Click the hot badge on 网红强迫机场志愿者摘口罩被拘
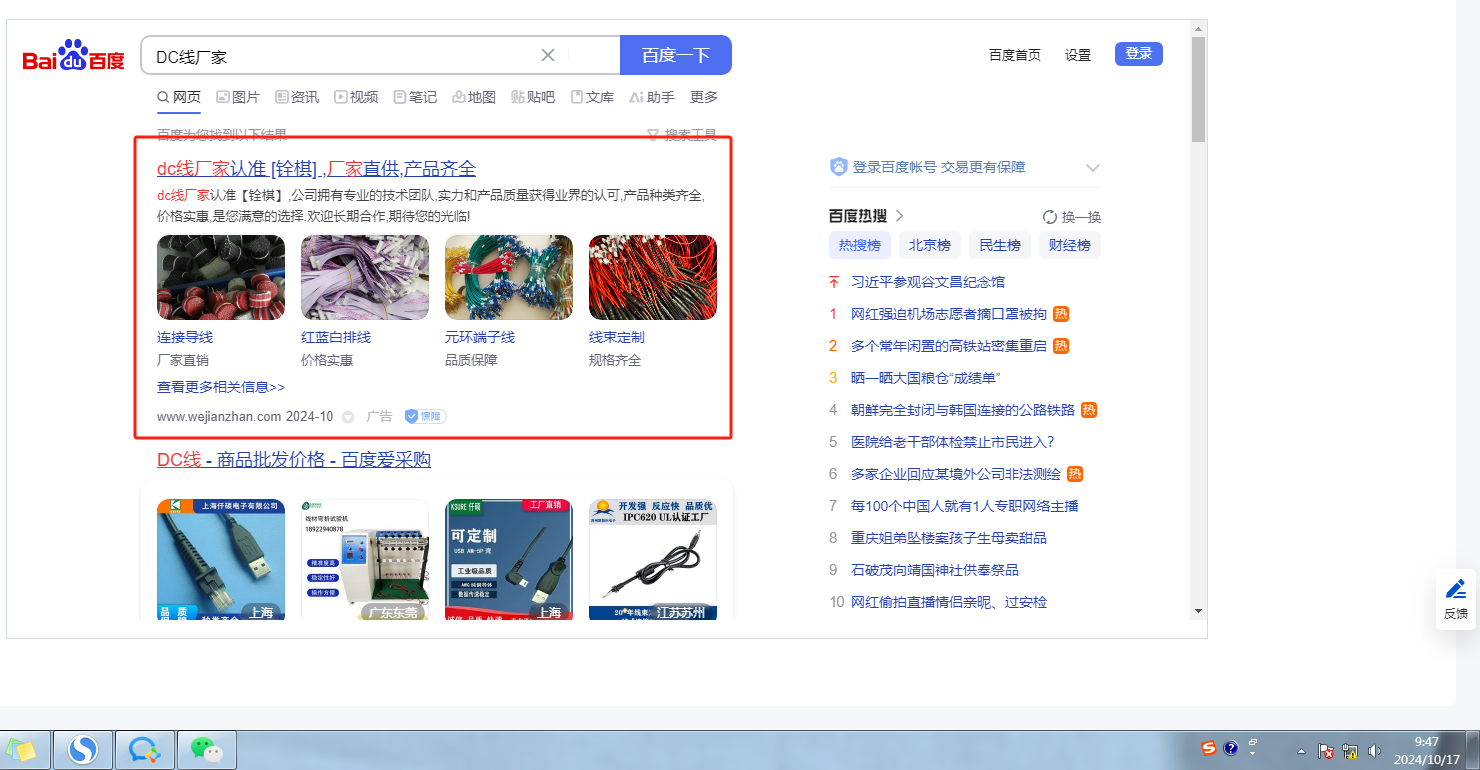This screenshot has width=1480, height=770. click(1061, 314)
